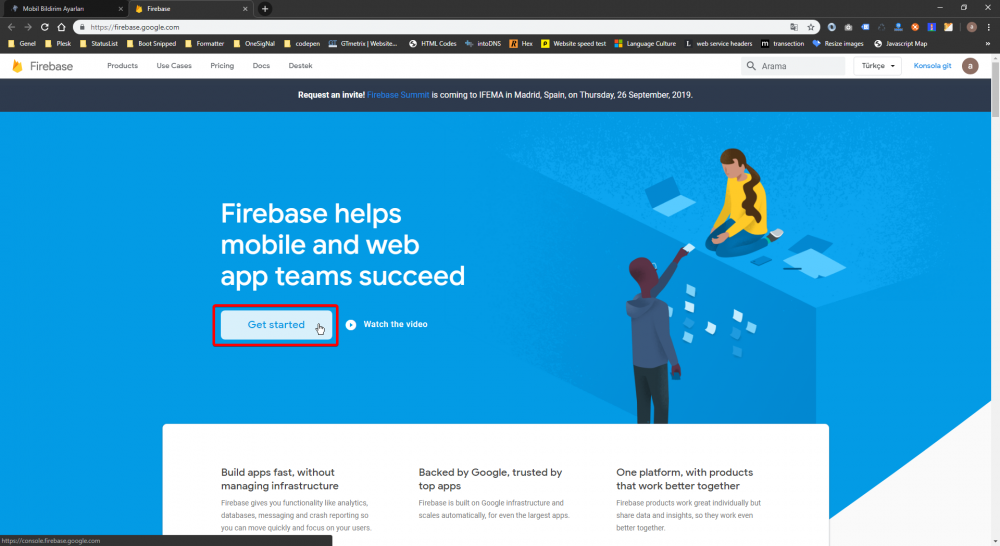Open the transection bookmark

(783, 43)
